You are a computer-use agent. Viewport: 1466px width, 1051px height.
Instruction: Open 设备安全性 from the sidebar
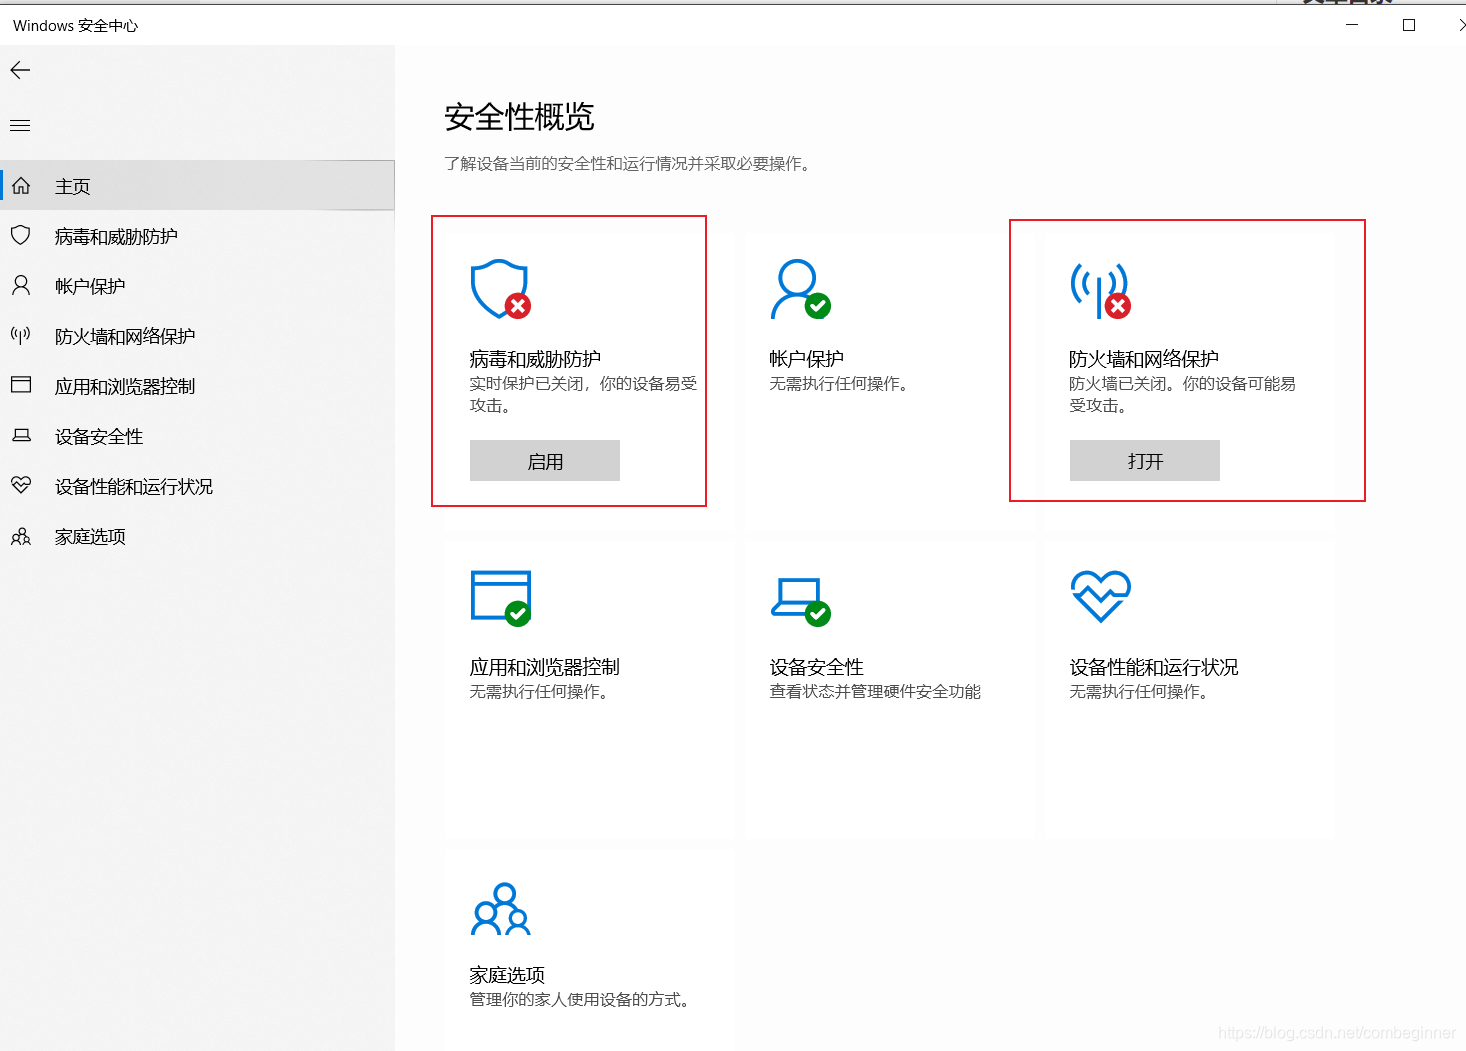[x=99, y=436]
